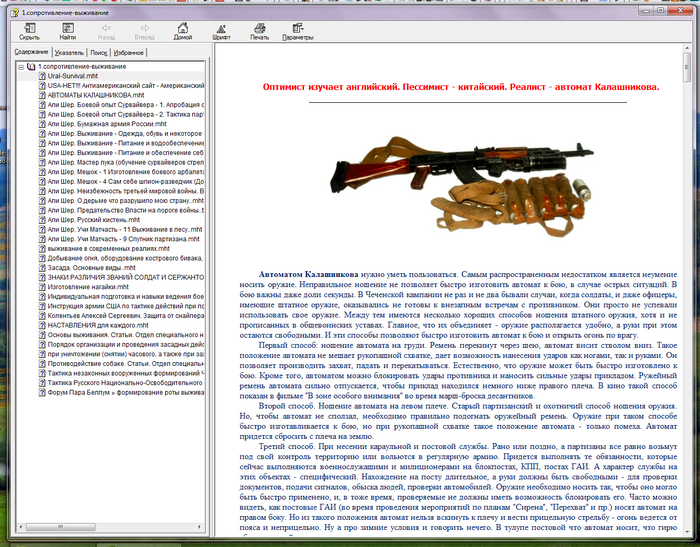Select Засада. Основные виды topic
The image size is (700, 547).
click(x=89, y=265)
